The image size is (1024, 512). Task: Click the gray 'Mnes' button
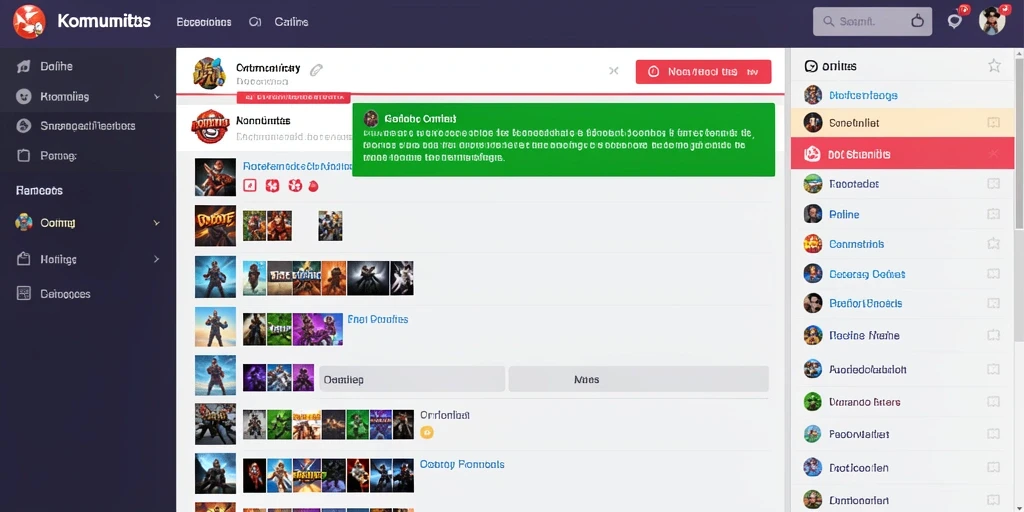(x=639, y=379)
